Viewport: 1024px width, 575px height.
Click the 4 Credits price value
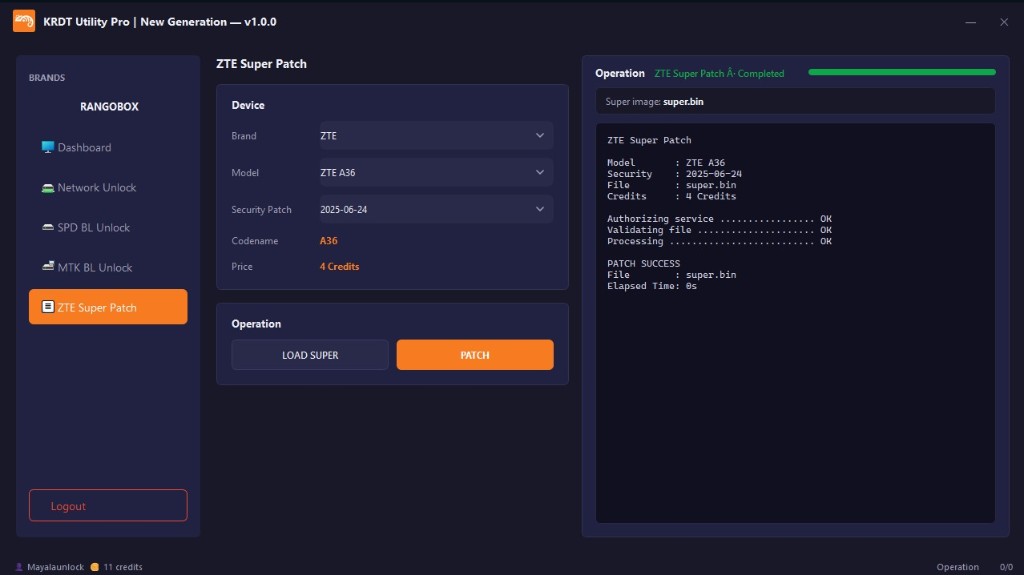click(x=340, y=267)
